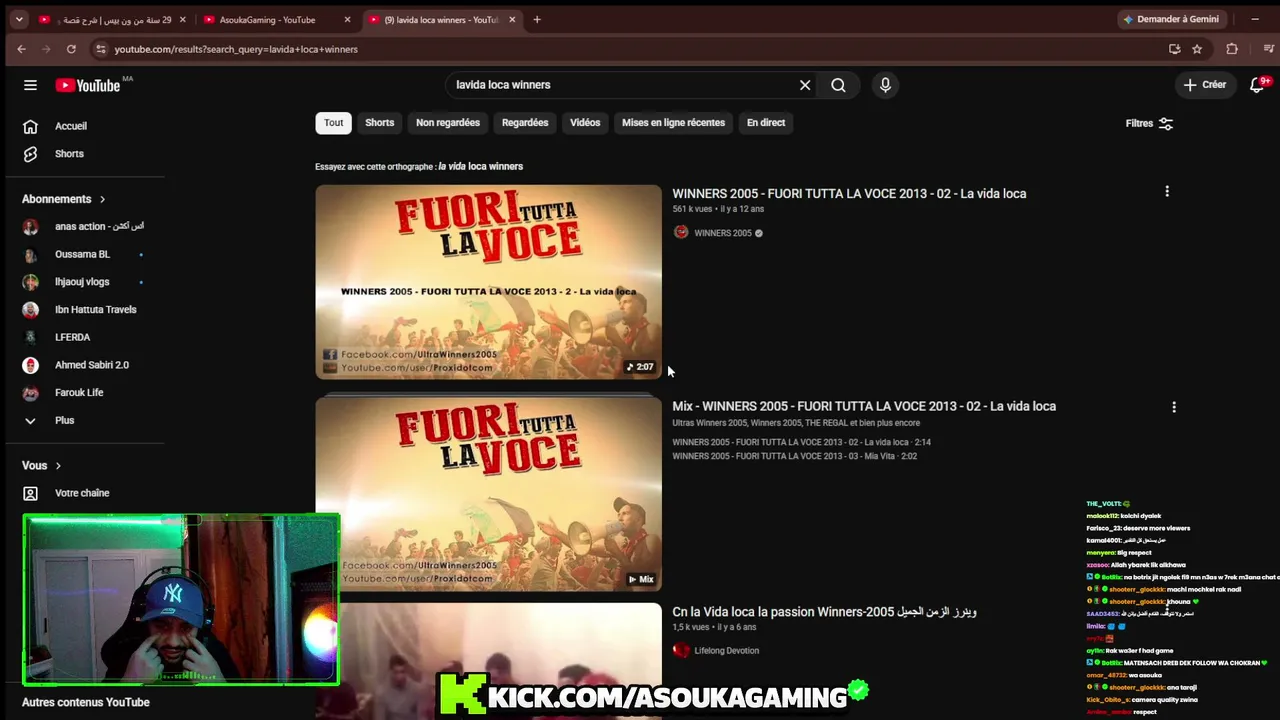Open the Filtres search filters

(x=1149, y=124)
